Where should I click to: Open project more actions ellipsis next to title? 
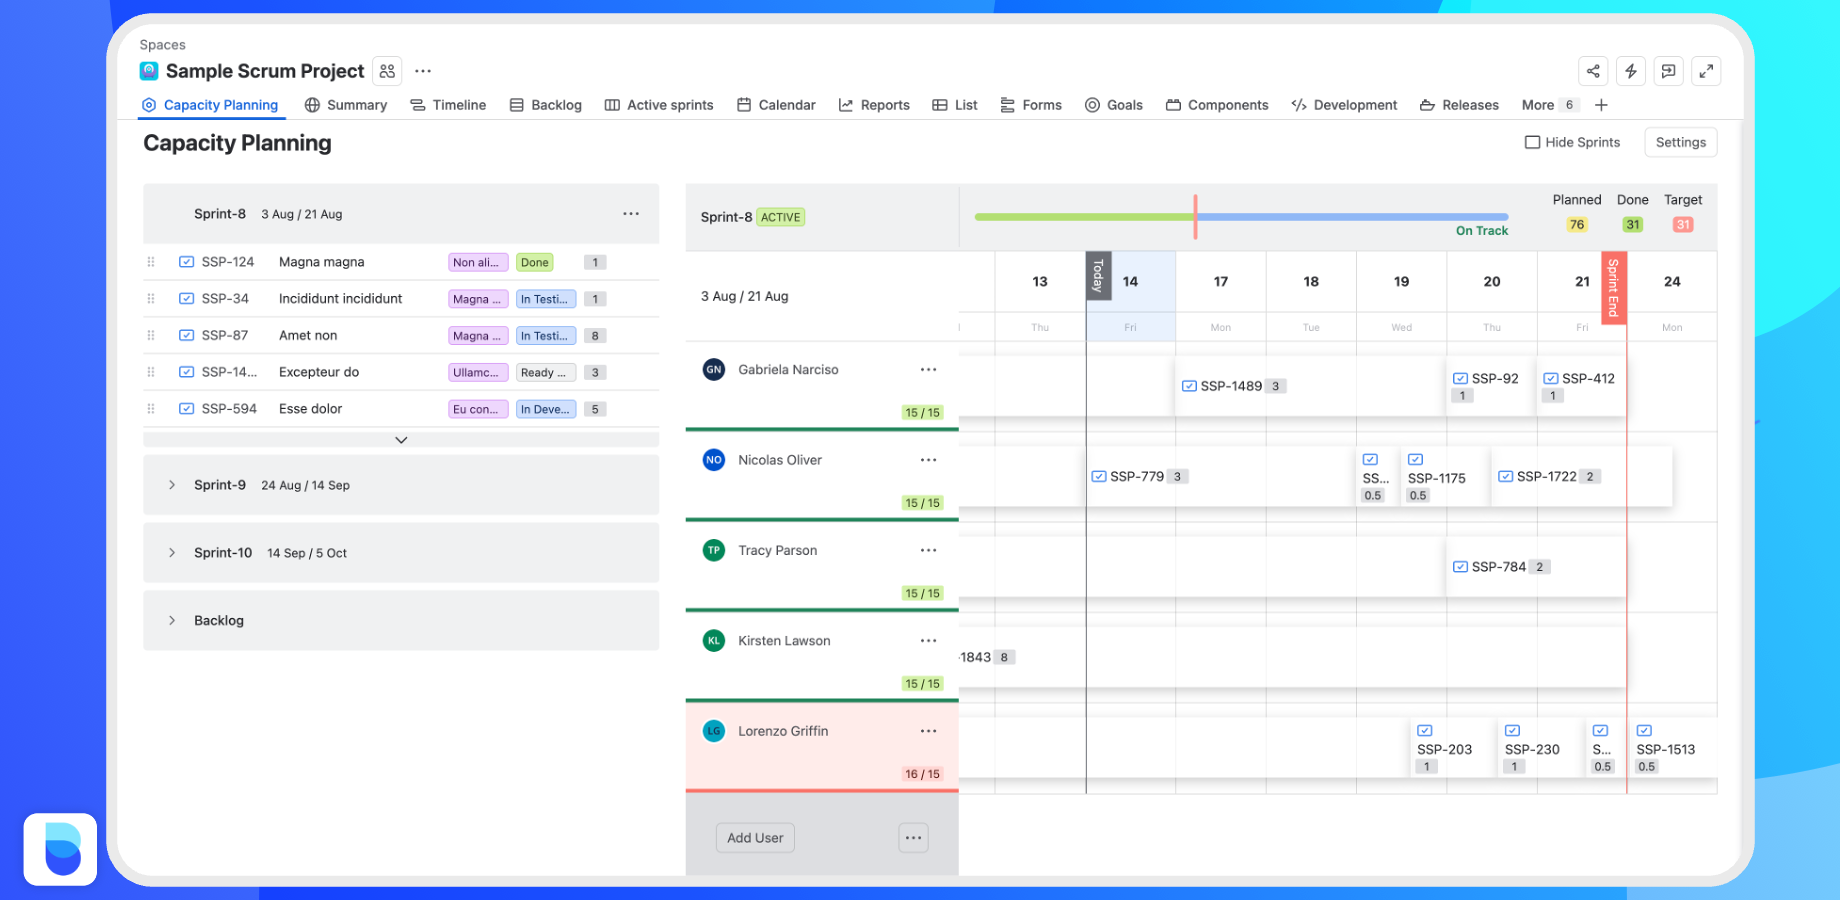pos(423,71)
